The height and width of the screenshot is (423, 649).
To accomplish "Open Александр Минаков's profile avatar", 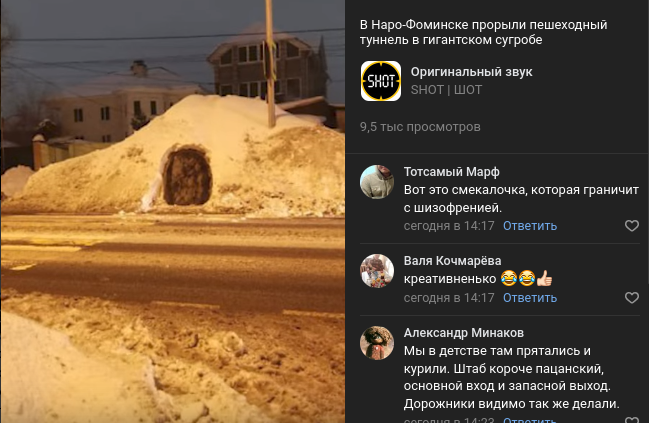I will (377, 343).
